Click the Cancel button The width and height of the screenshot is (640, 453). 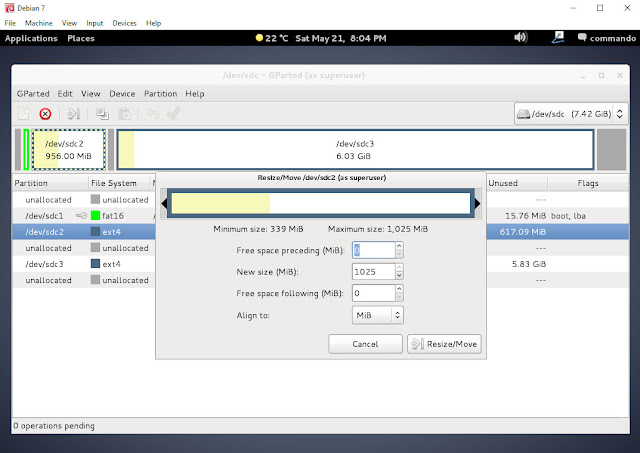(x=365, y=344)
